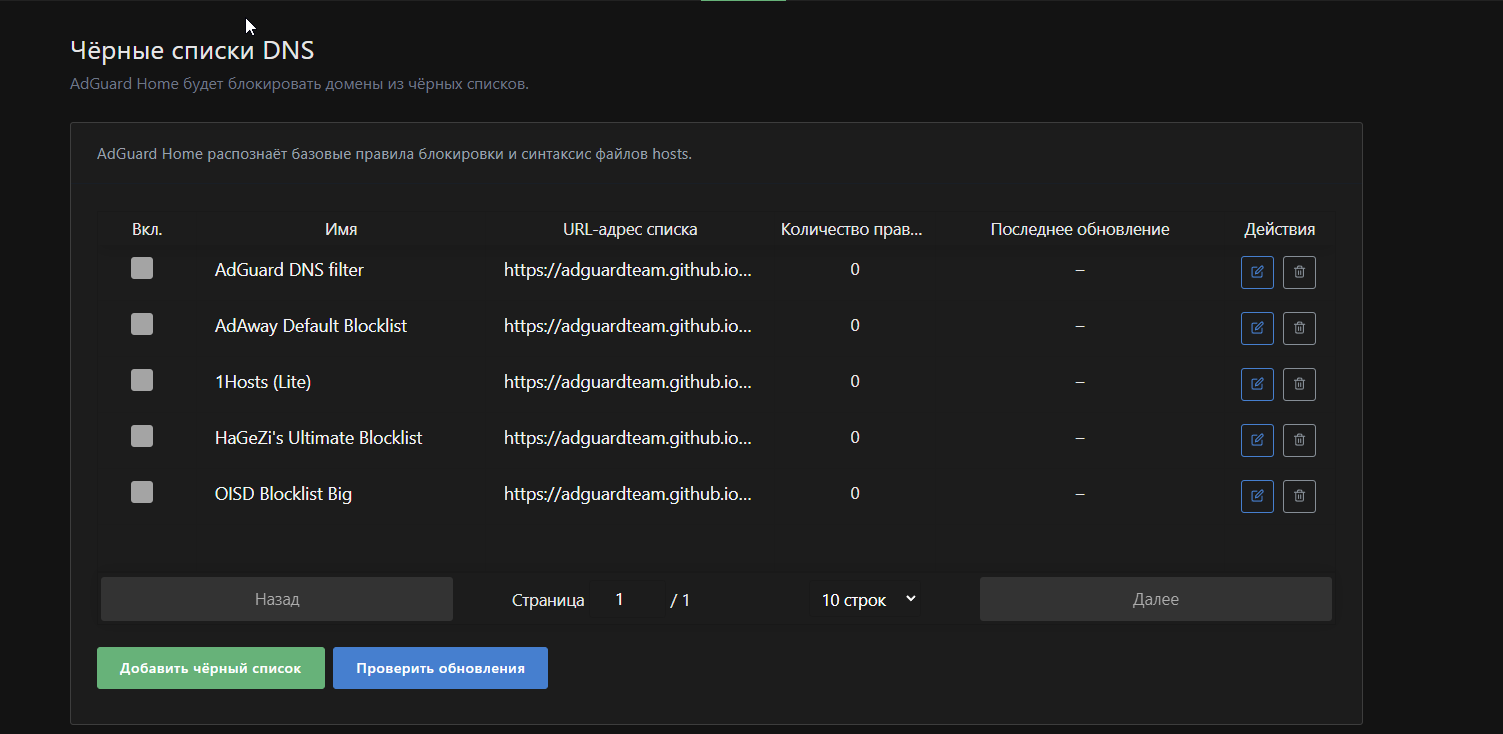Screen dimensions: 1503x734
Task: Click the green add blocklist button
Action: [x=211, y=668]
